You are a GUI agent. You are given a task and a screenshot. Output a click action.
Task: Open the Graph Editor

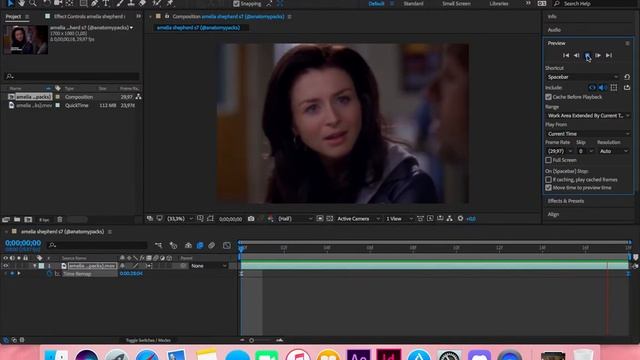pyautogui.click(x=227, y=245)
